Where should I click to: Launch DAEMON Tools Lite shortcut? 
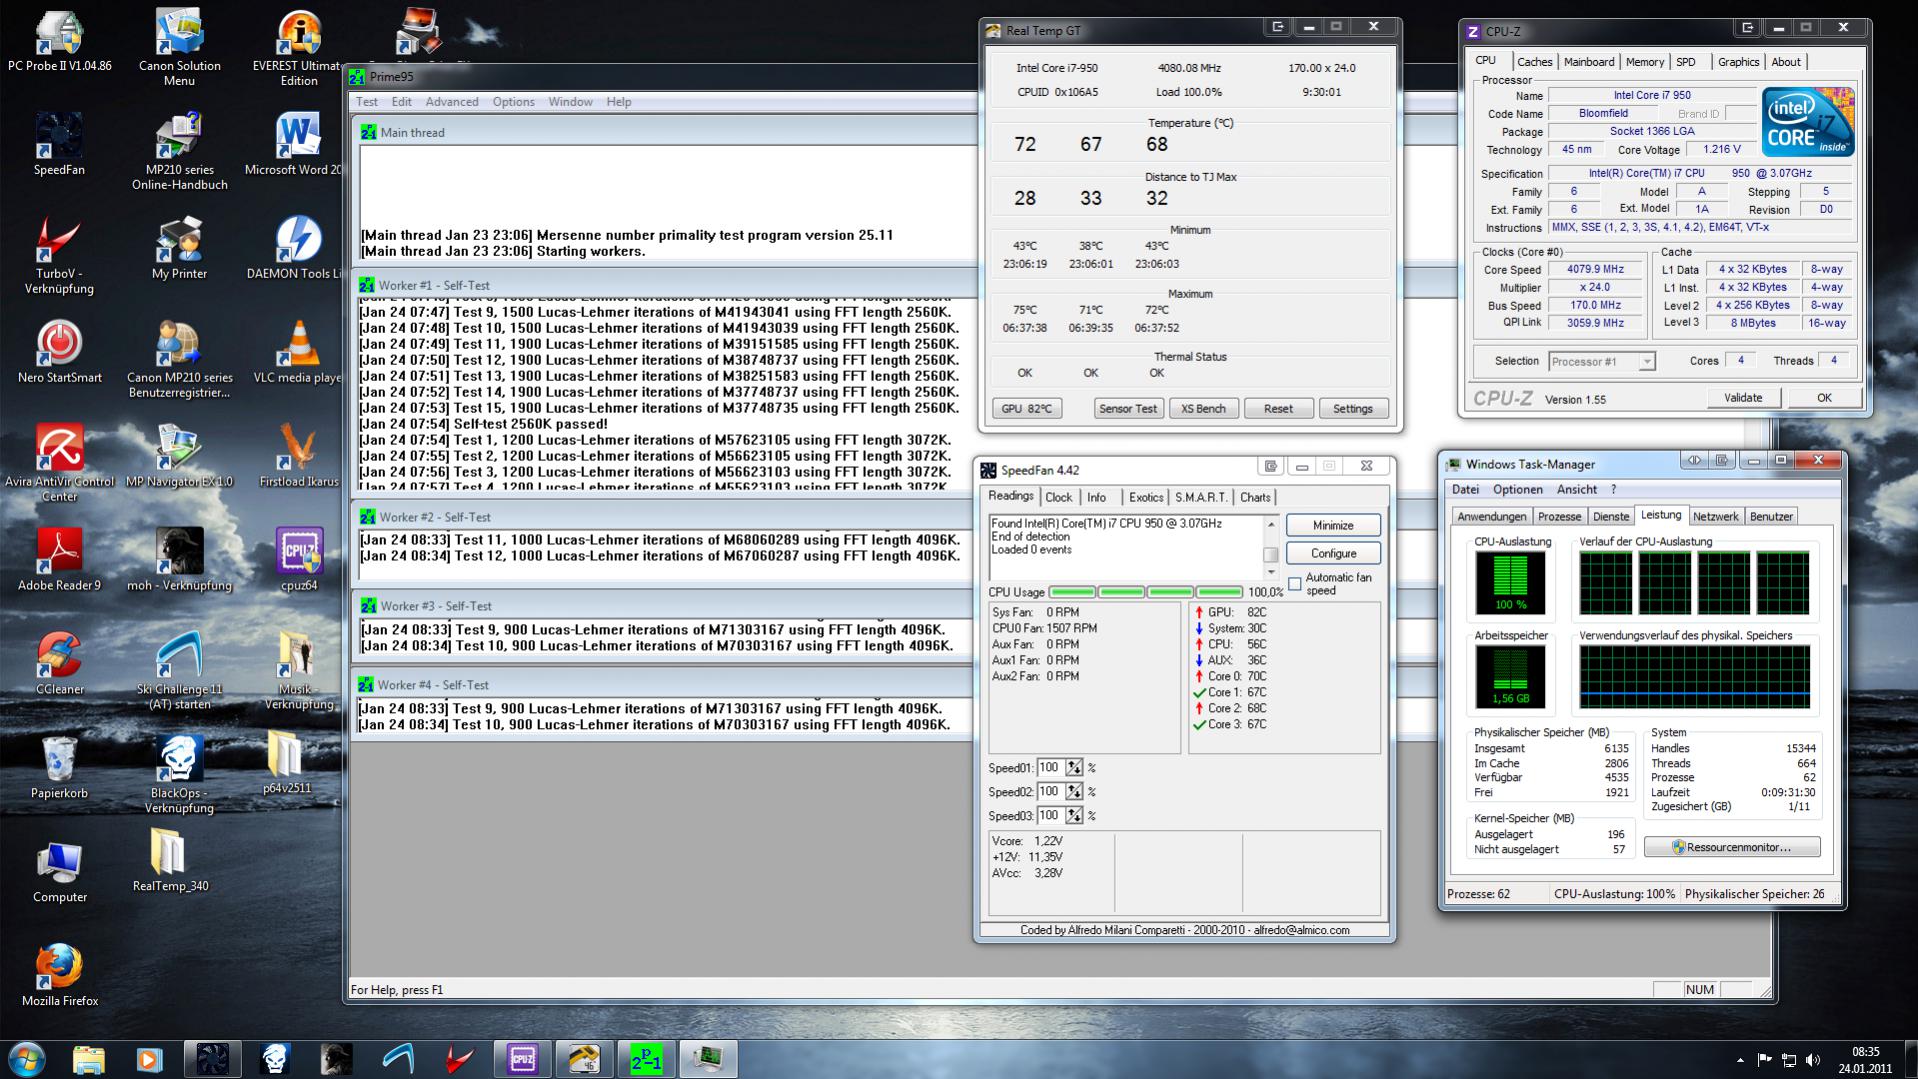296,248
